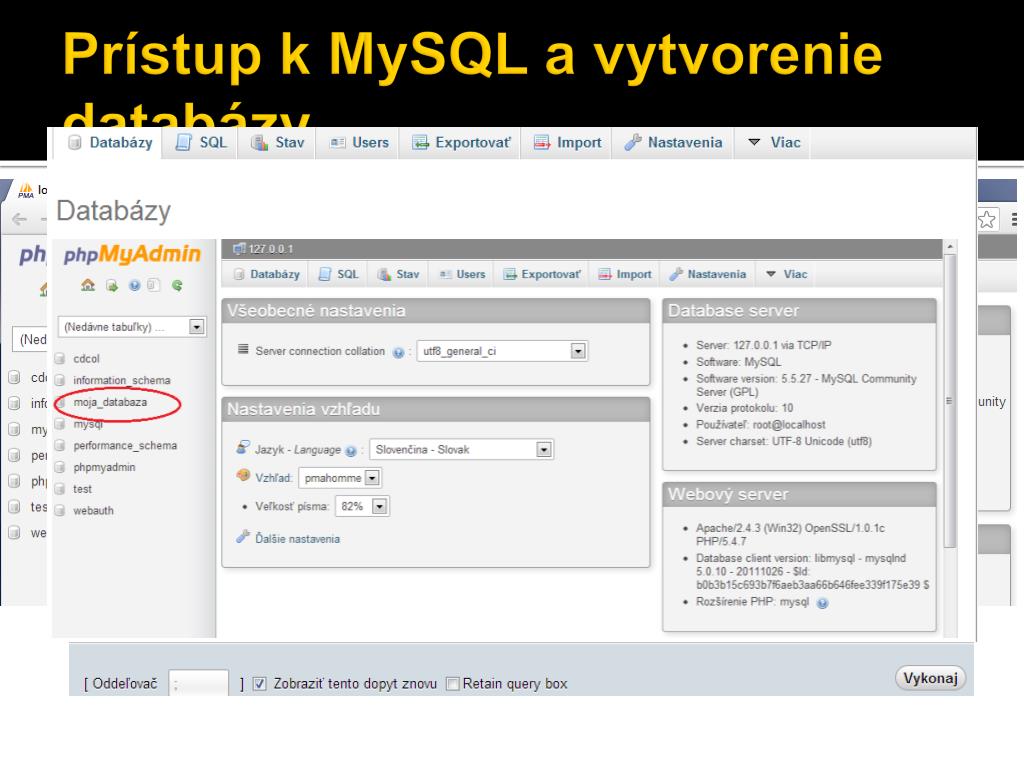Open Import tab in small inner tab row
1024x768 pixels.
tap(625, 274)
